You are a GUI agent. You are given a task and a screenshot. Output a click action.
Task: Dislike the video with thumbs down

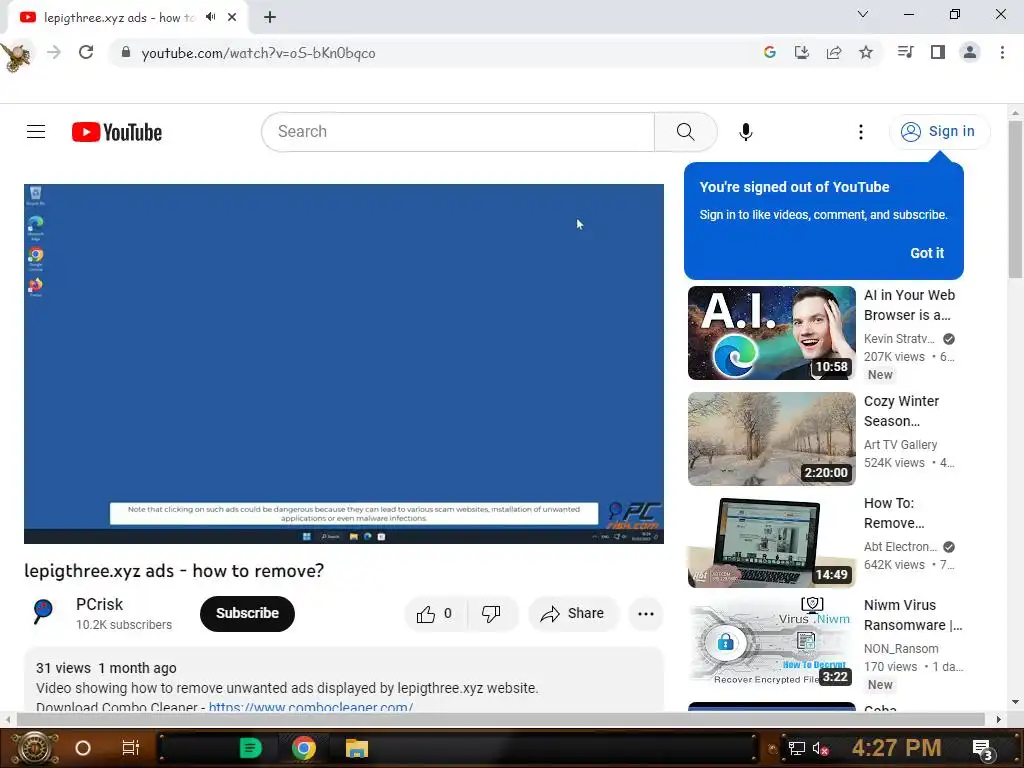491,614
